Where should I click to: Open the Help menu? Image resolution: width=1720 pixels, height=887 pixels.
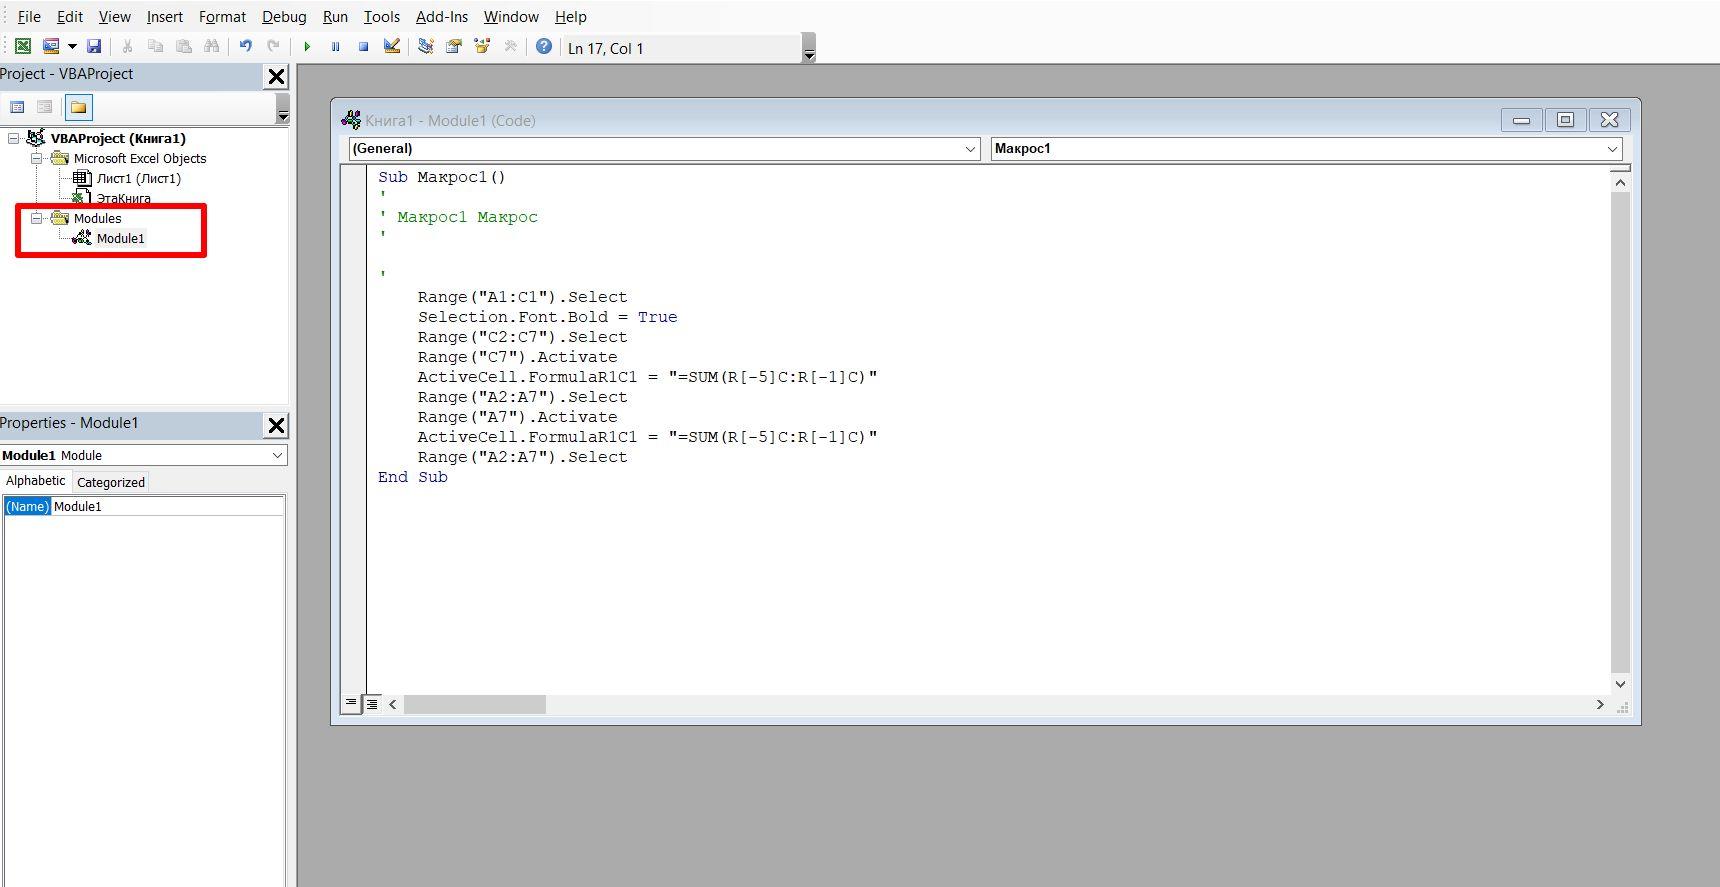pos(570,17)
